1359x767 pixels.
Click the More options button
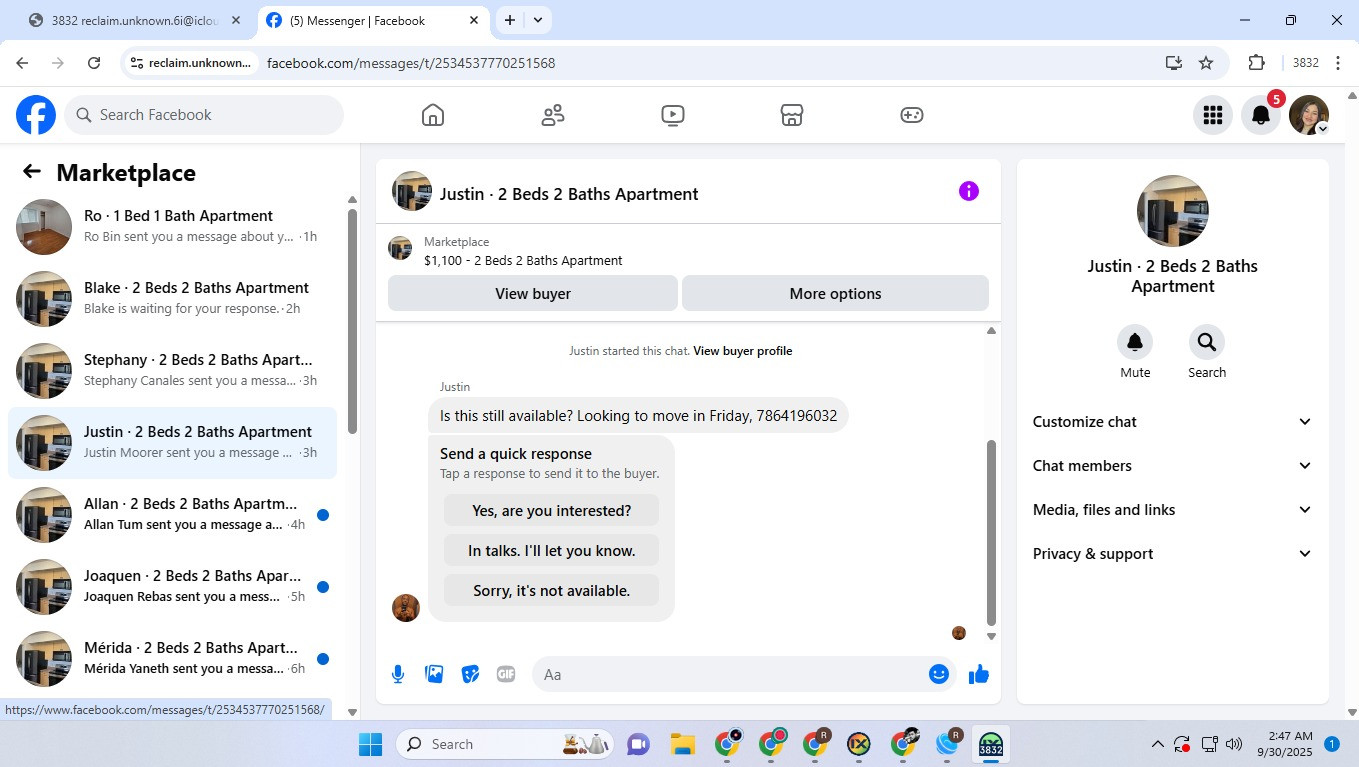[835, 293]
